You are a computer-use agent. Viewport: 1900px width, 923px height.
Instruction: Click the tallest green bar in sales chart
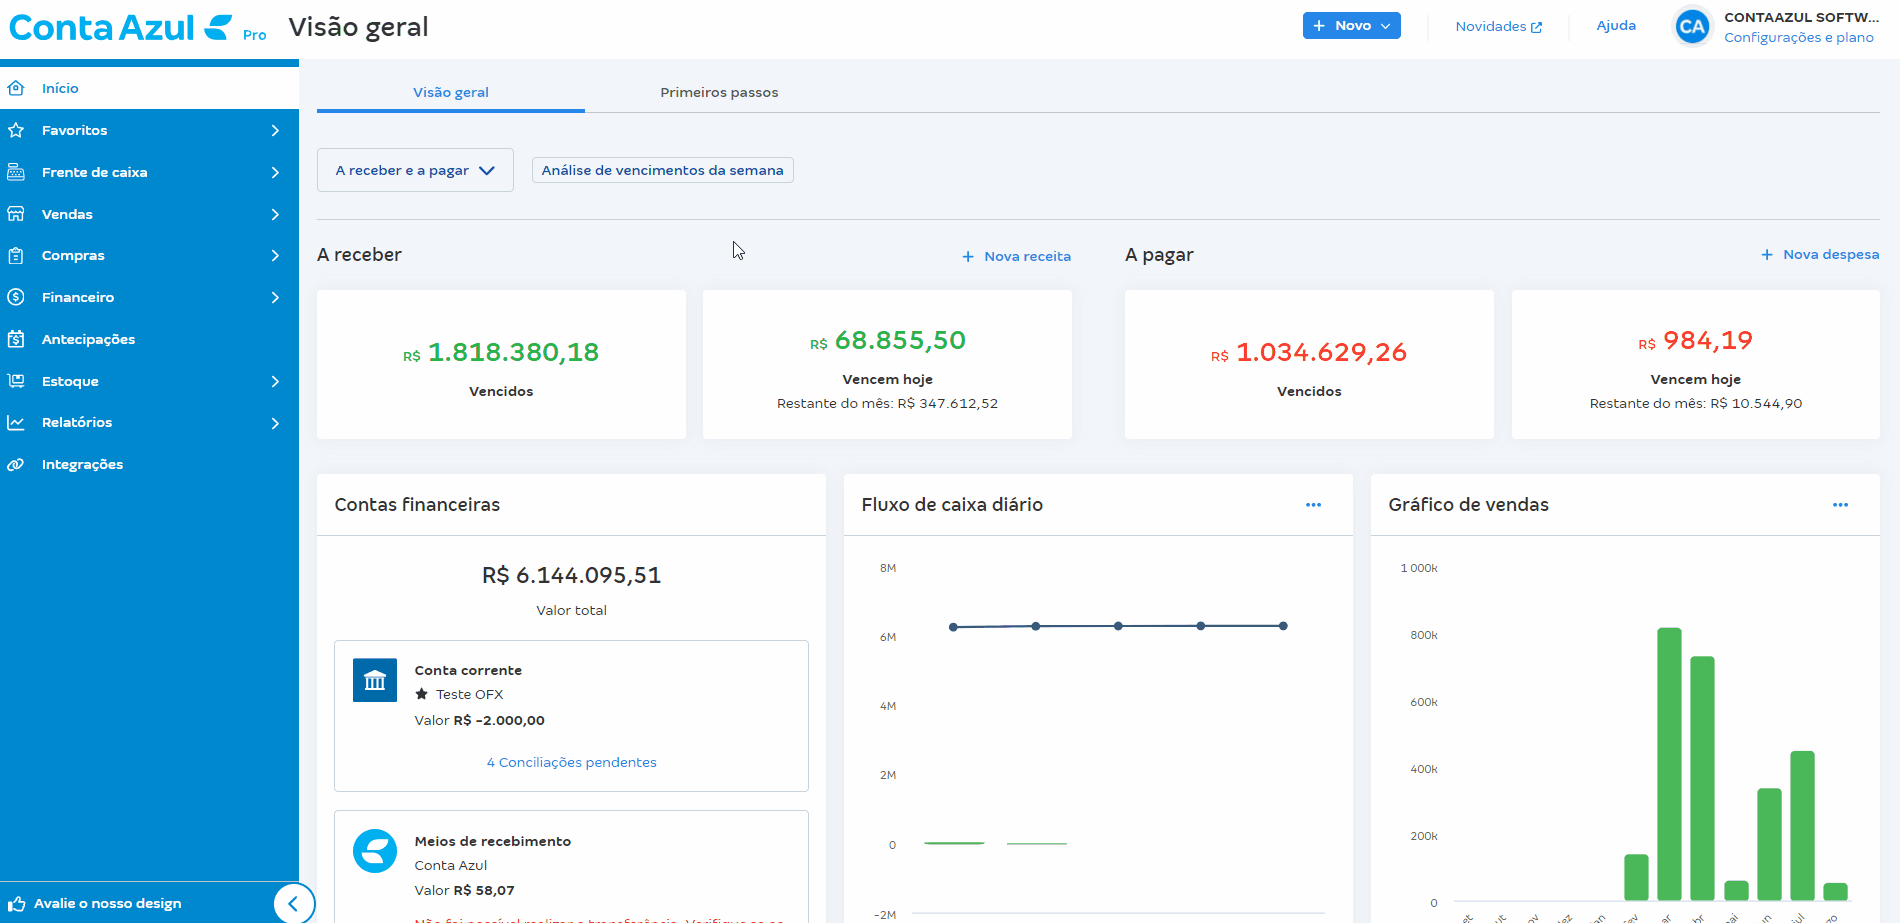point(1669,764)
